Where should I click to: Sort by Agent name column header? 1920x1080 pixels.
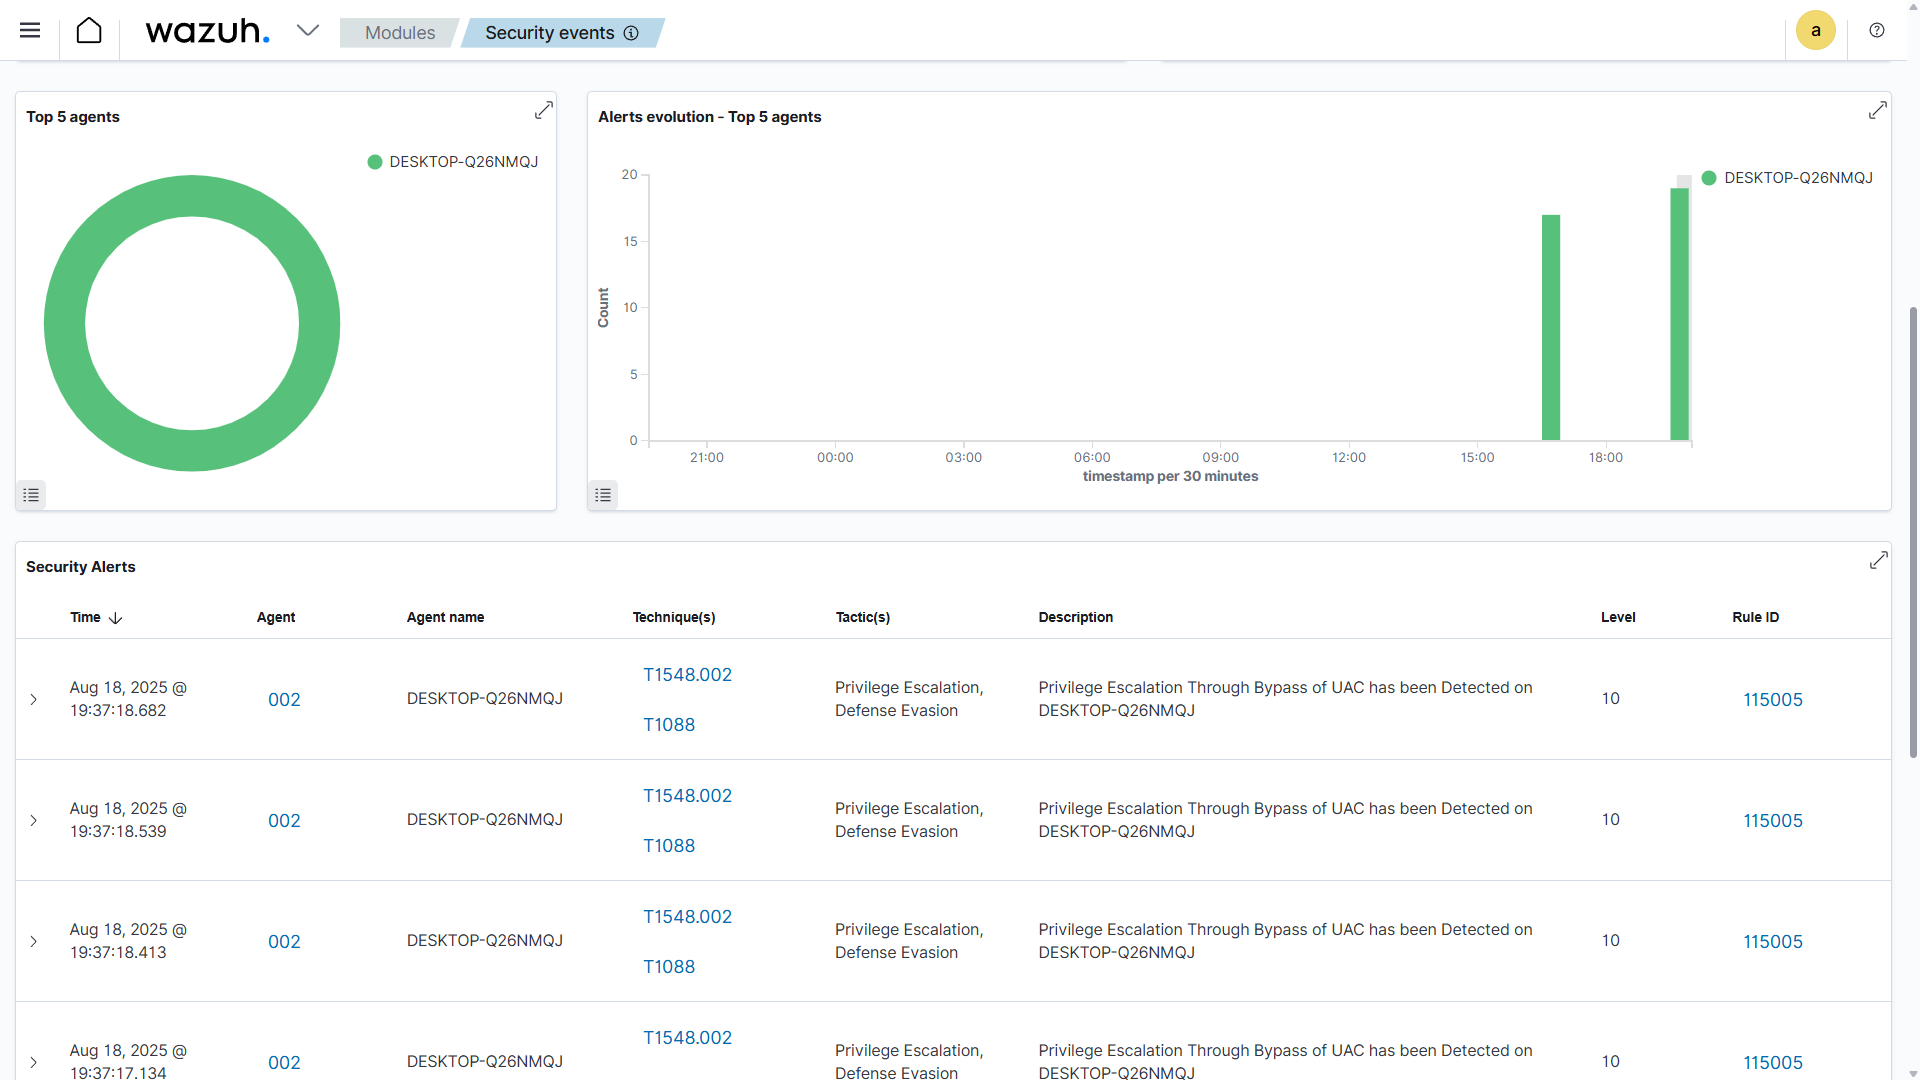click(x=445, y=617)
